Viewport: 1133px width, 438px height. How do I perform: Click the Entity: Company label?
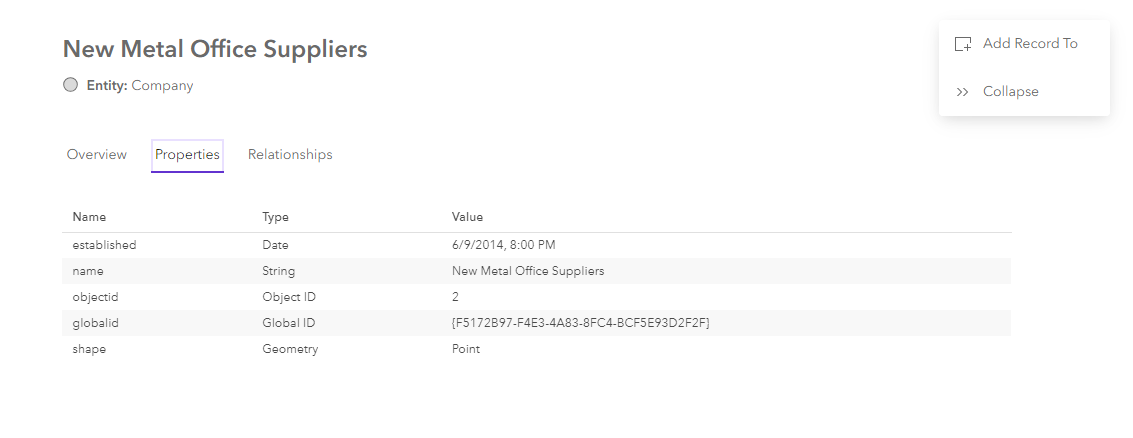pyautogui.click(x=140, y=86)
